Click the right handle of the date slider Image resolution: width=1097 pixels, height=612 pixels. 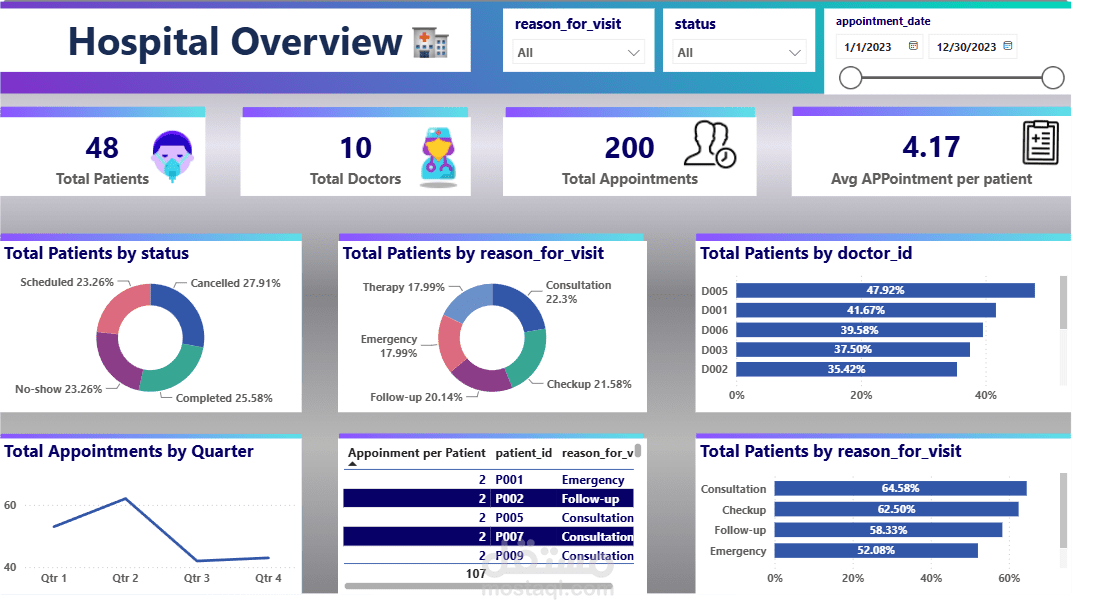1052,78
